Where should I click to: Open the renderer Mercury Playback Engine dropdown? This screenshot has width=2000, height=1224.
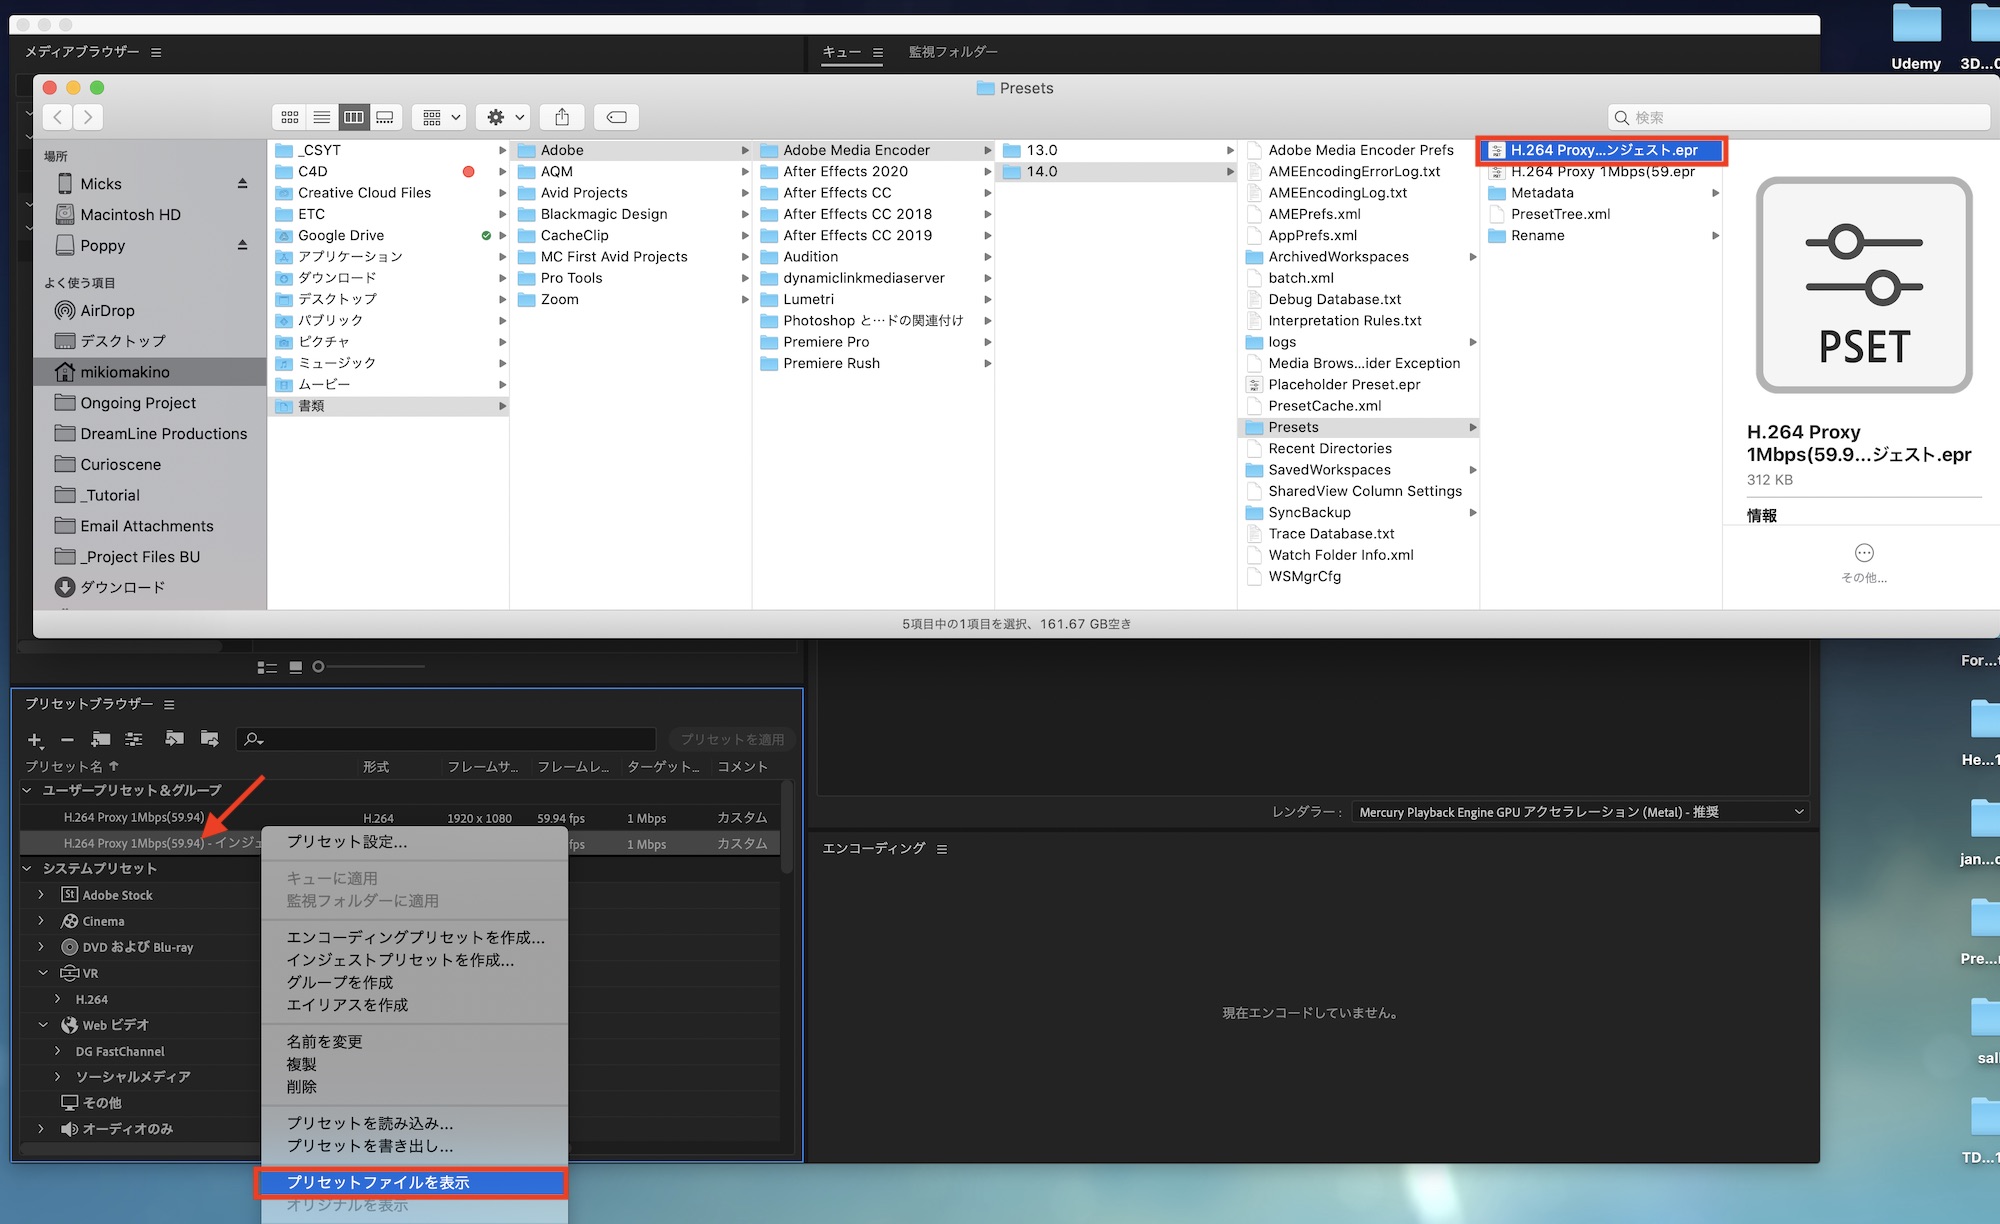pos(1580,812)
